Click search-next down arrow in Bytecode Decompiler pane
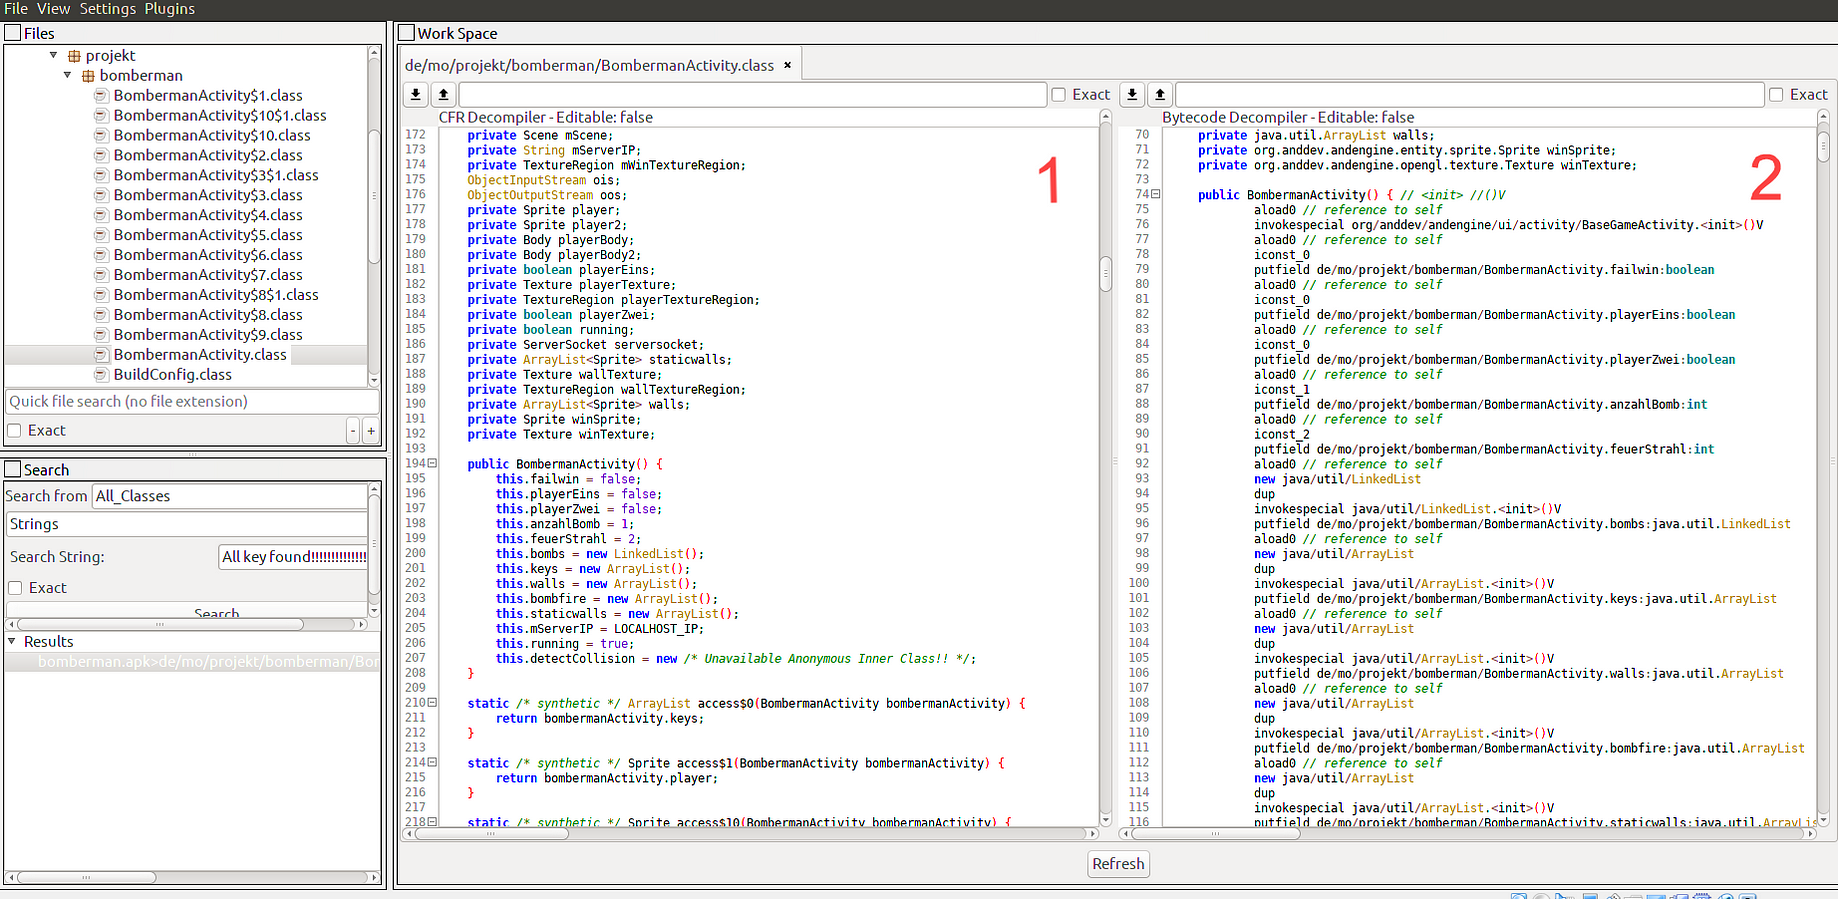This screenshot has width=1838, height=899. click(x=1132, y=95)
